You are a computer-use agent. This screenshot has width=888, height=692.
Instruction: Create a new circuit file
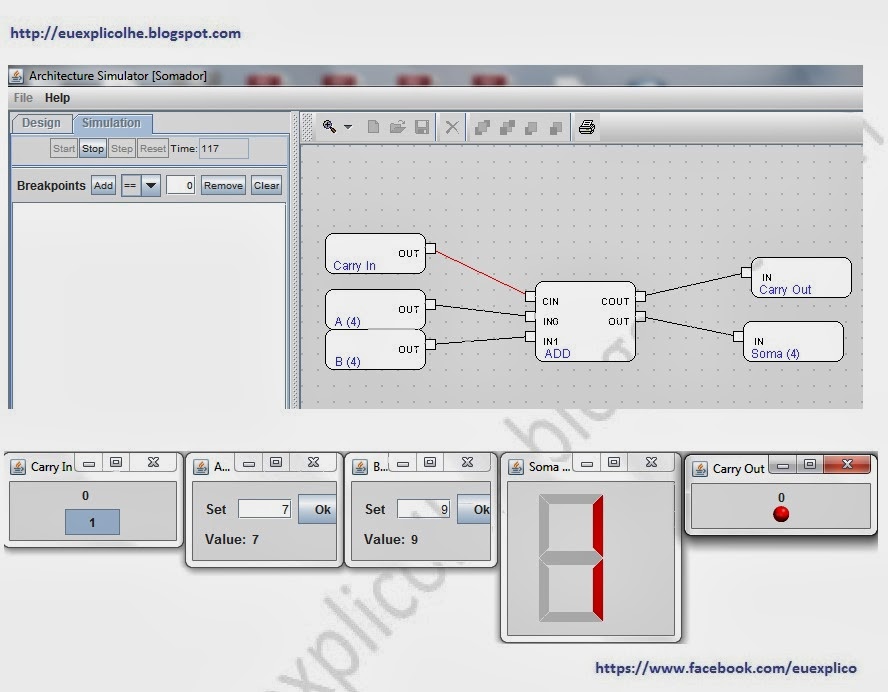[372, 126]
